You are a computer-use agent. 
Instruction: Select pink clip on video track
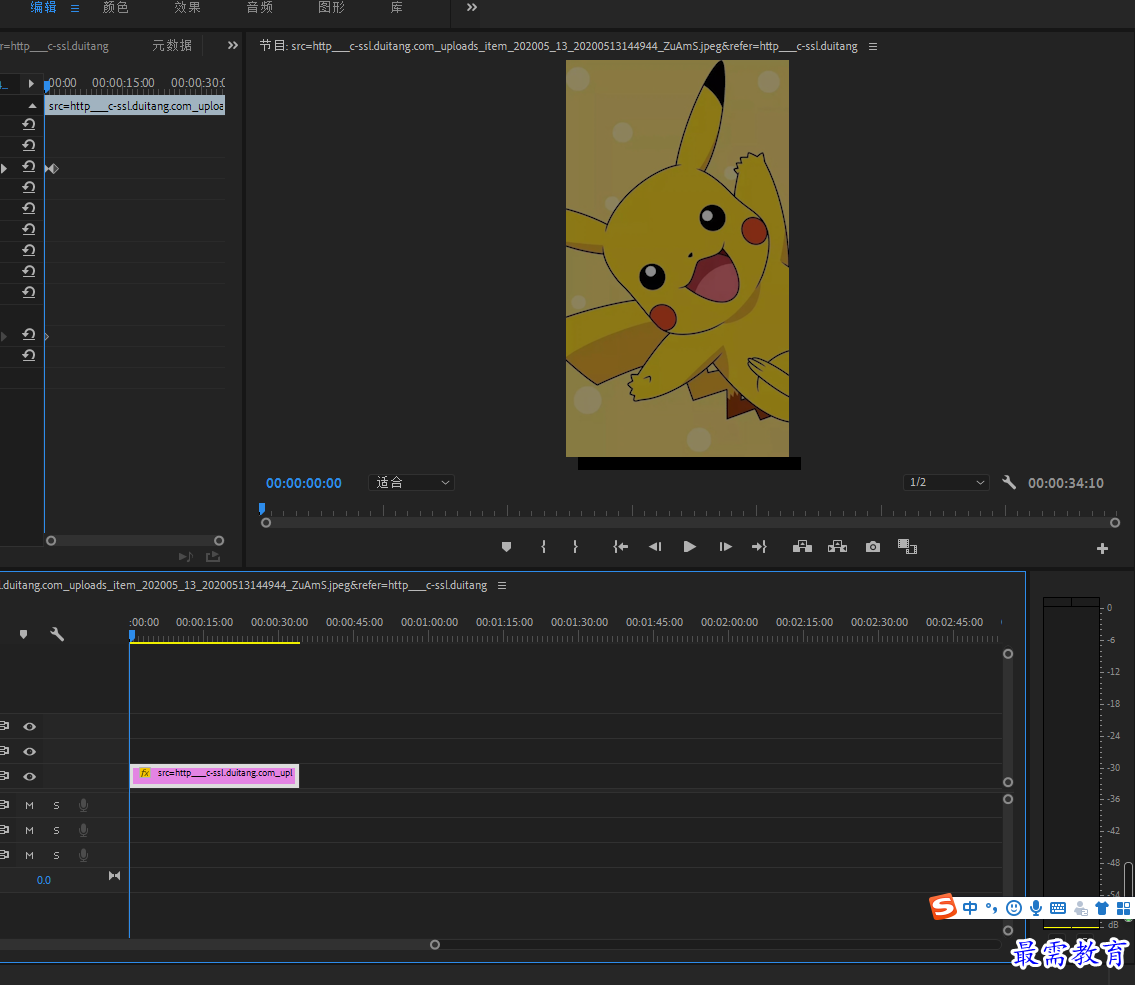214,776
